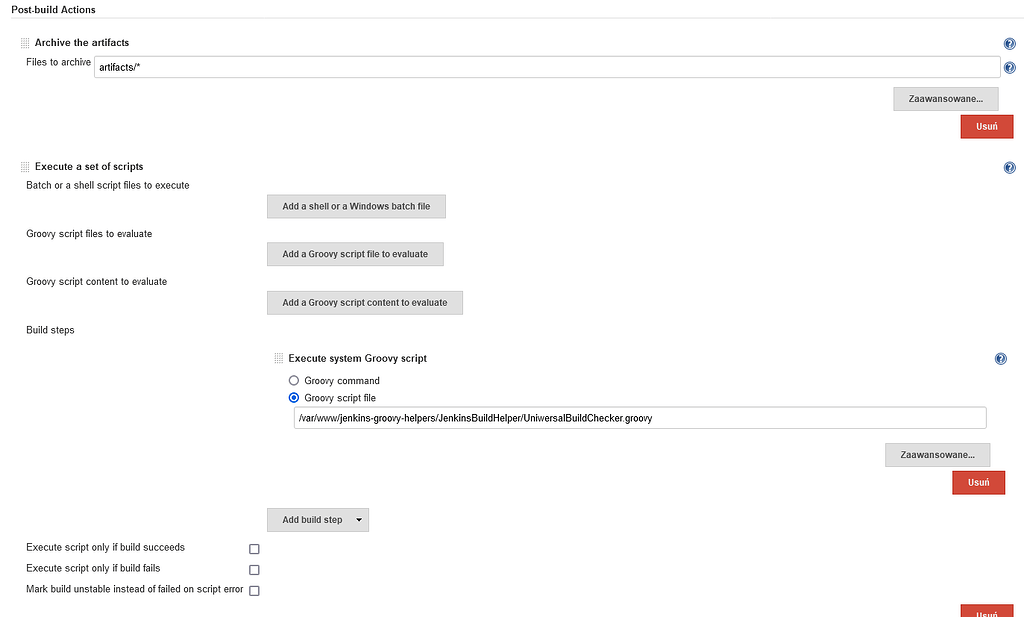The height and width of the screenshot is (617, 1024).
Task: Check Execute script only if build fails
Action: pyautogui.click(x=254, y=569)
